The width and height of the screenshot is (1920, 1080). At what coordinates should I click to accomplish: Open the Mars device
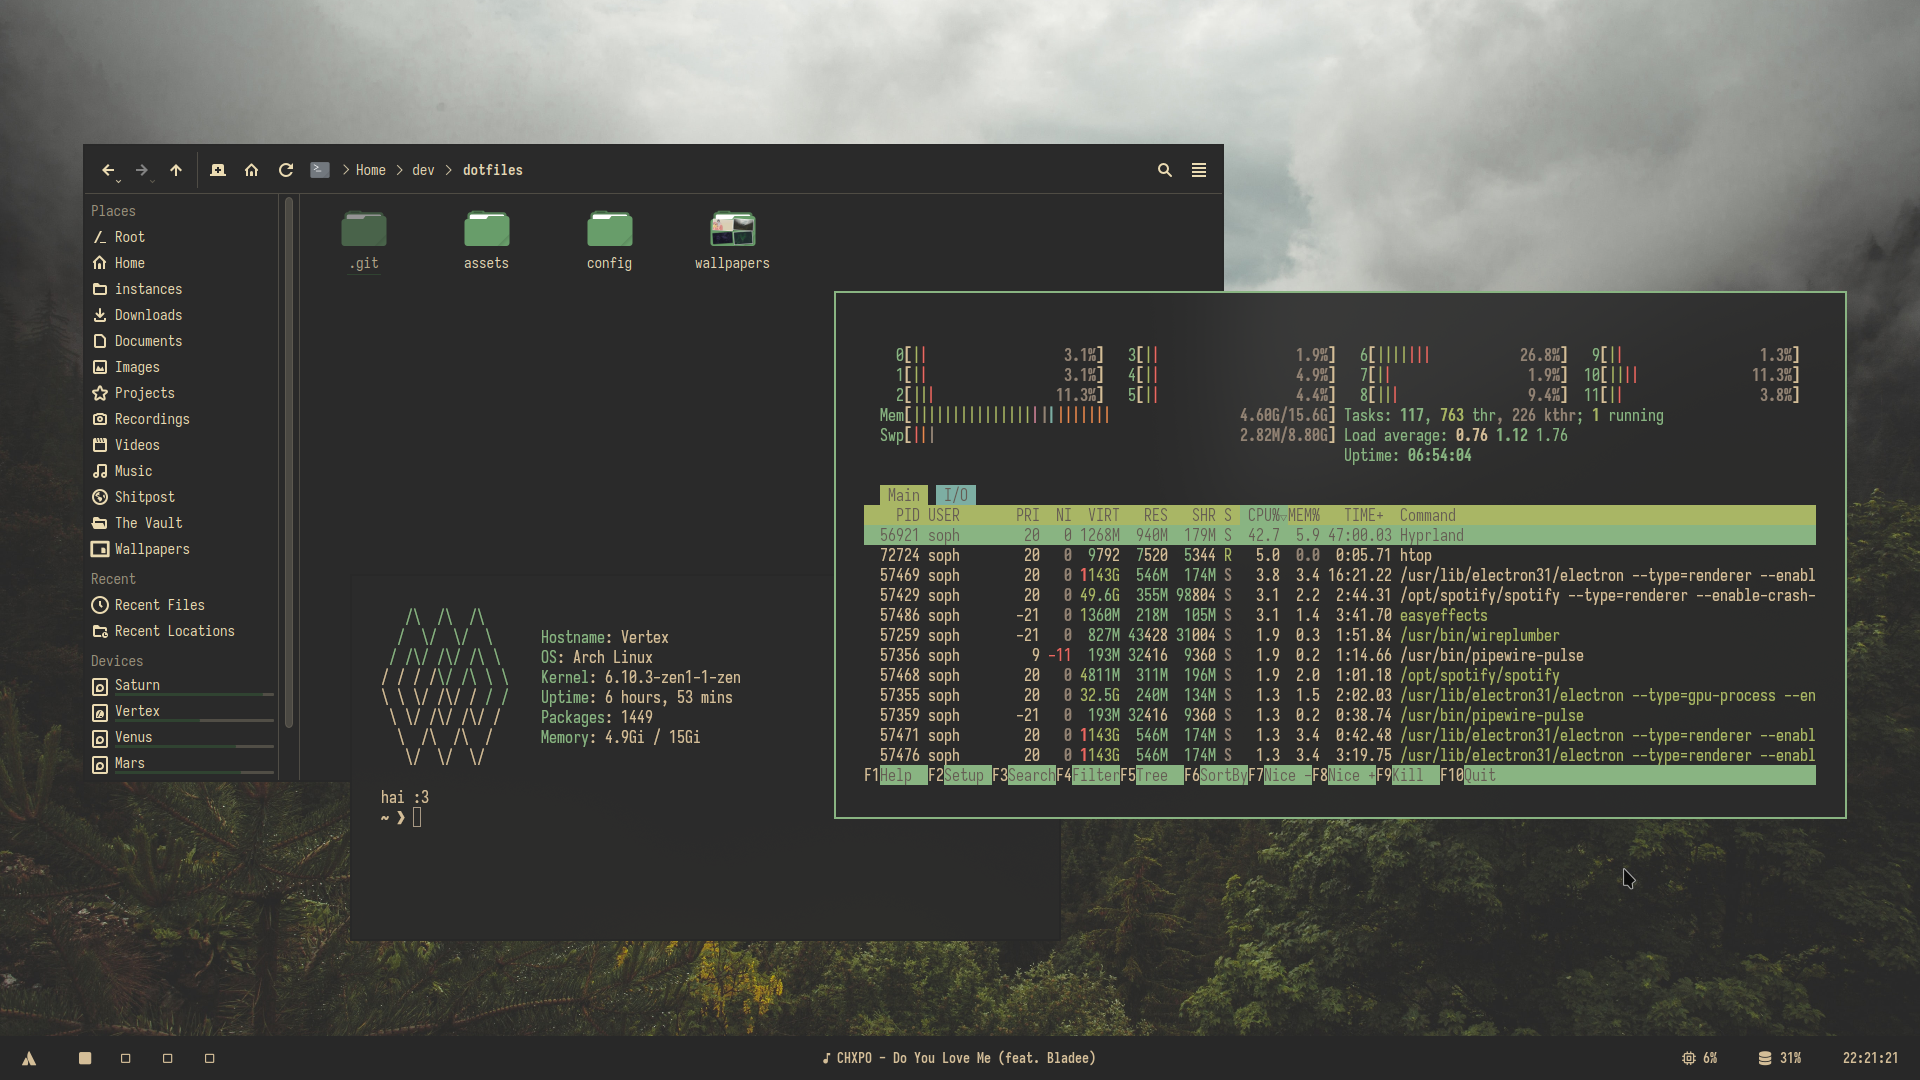pyautogui.click(x=180, y=764)
